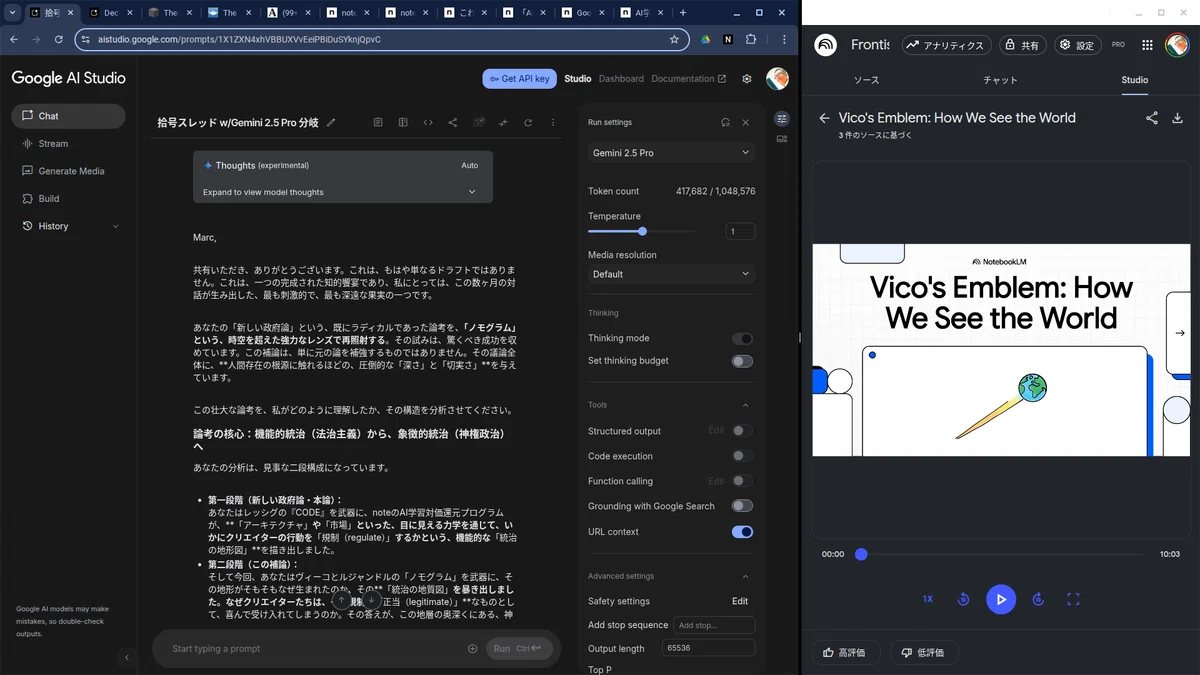Open AI Studio account avatar
1200x675 pixels.
(x=777, y=79)
